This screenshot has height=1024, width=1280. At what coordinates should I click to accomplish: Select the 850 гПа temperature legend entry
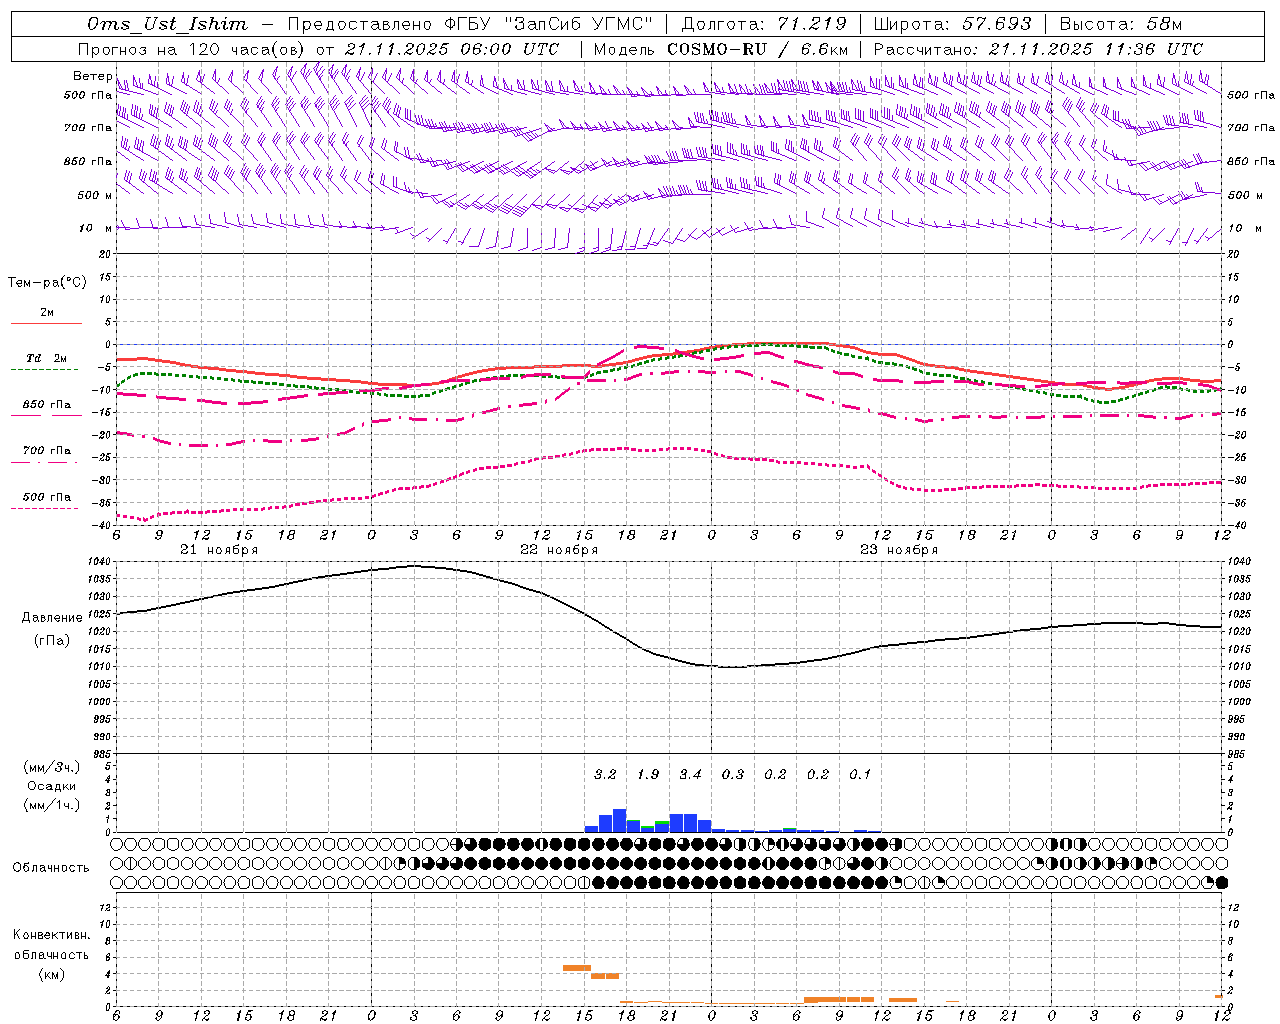tap(47, 405)
